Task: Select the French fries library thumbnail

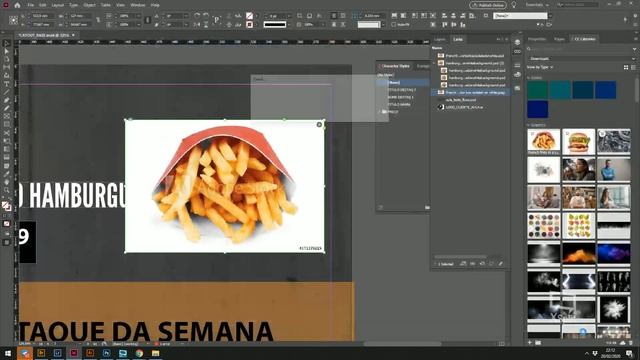Action: click(x=544, y=142)
